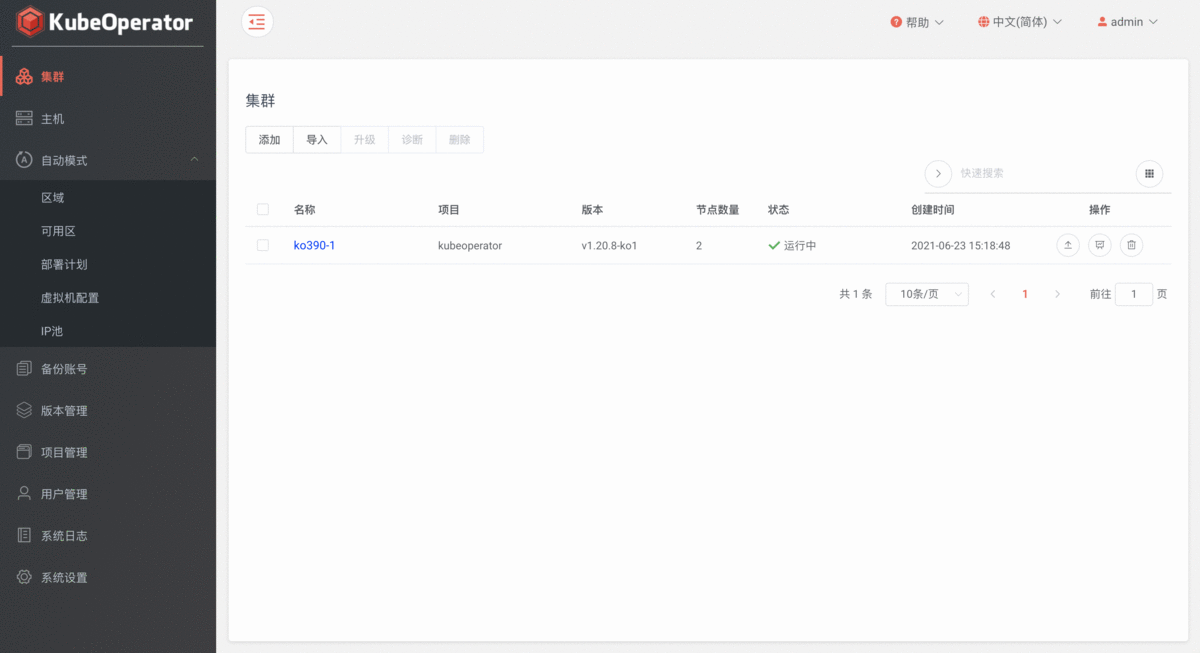The height and width of the screenshot is (656, 1200).
Task: Click the green running status checkmark
Action: [774, 245]
